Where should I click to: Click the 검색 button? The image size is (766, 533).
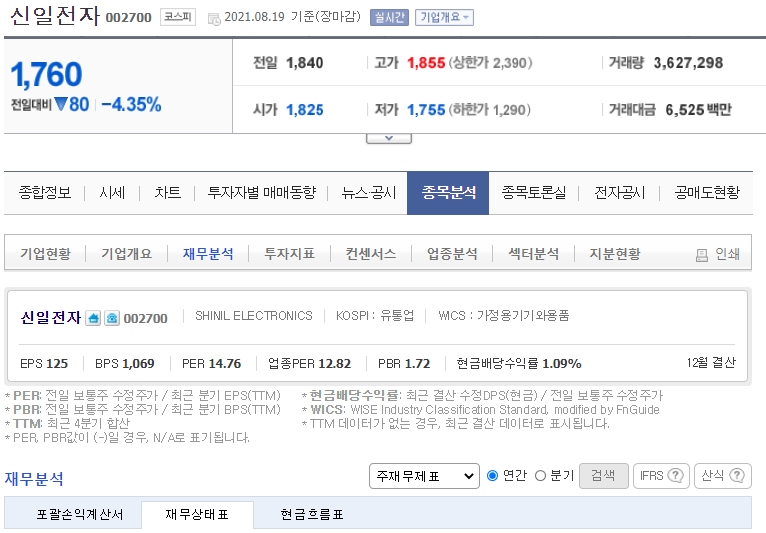(603, 476)
